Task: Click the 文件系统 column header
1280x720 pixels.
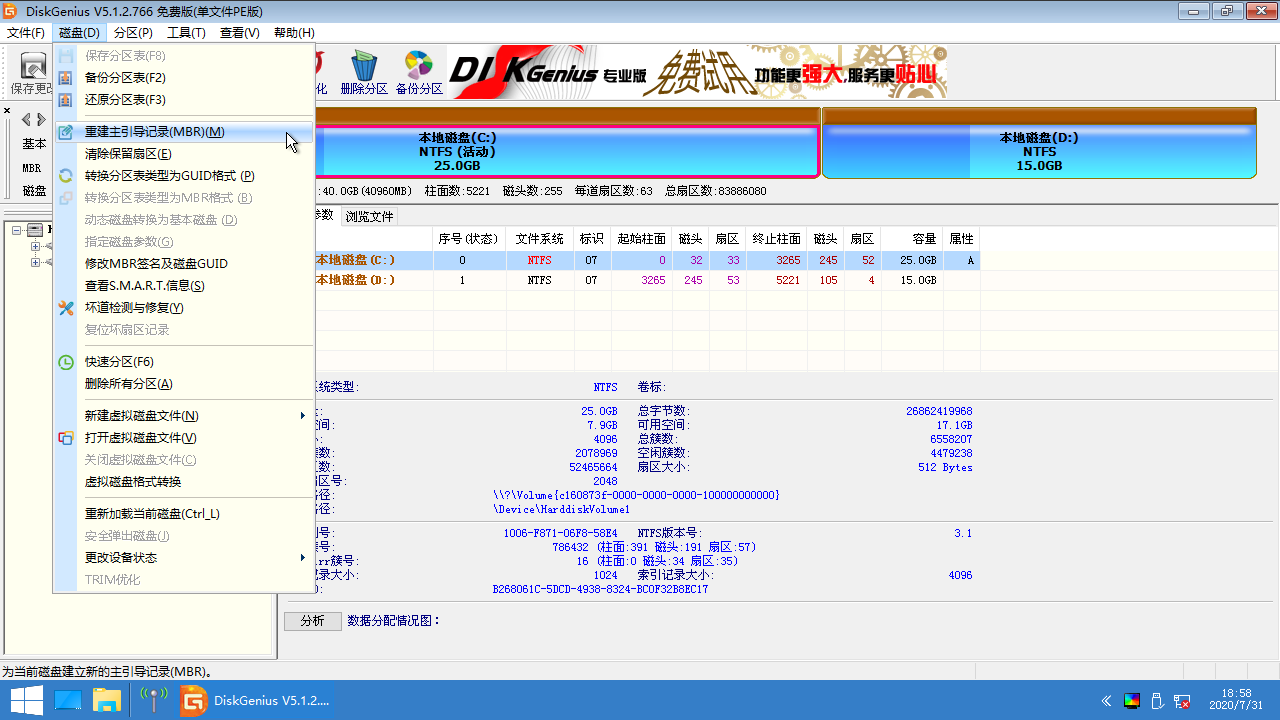Action: [x=540, y=239]
